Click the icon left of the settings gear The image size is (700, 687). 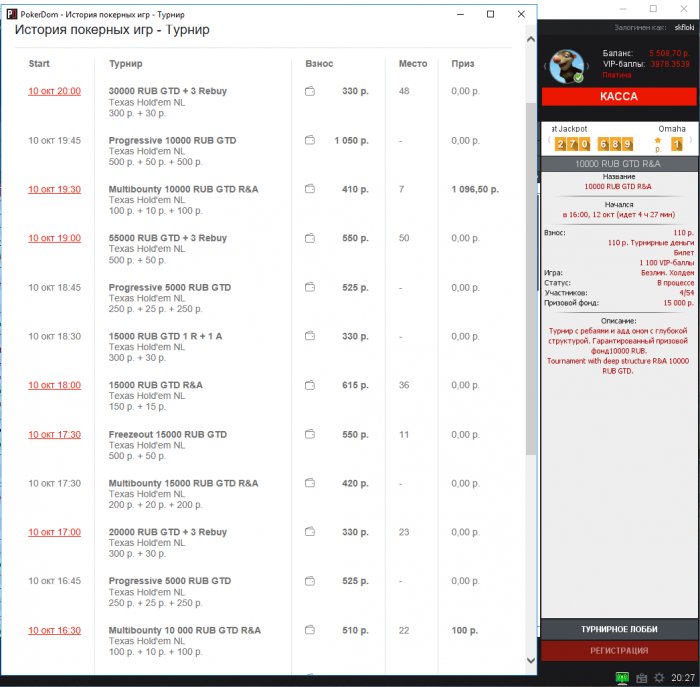(x=641, y=678)
